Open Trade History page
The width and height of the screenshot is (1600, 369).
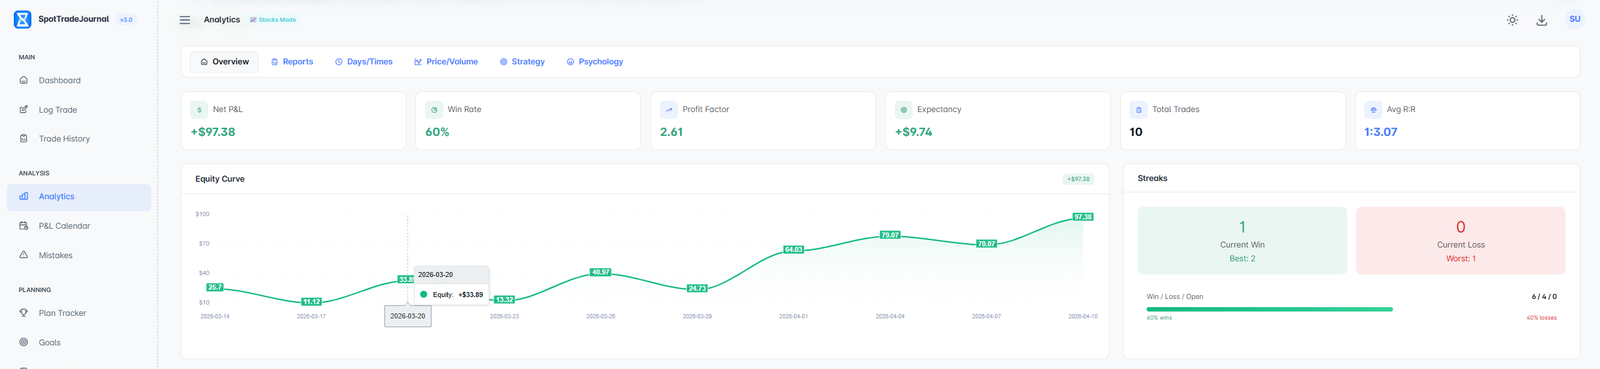coord(79,139)
